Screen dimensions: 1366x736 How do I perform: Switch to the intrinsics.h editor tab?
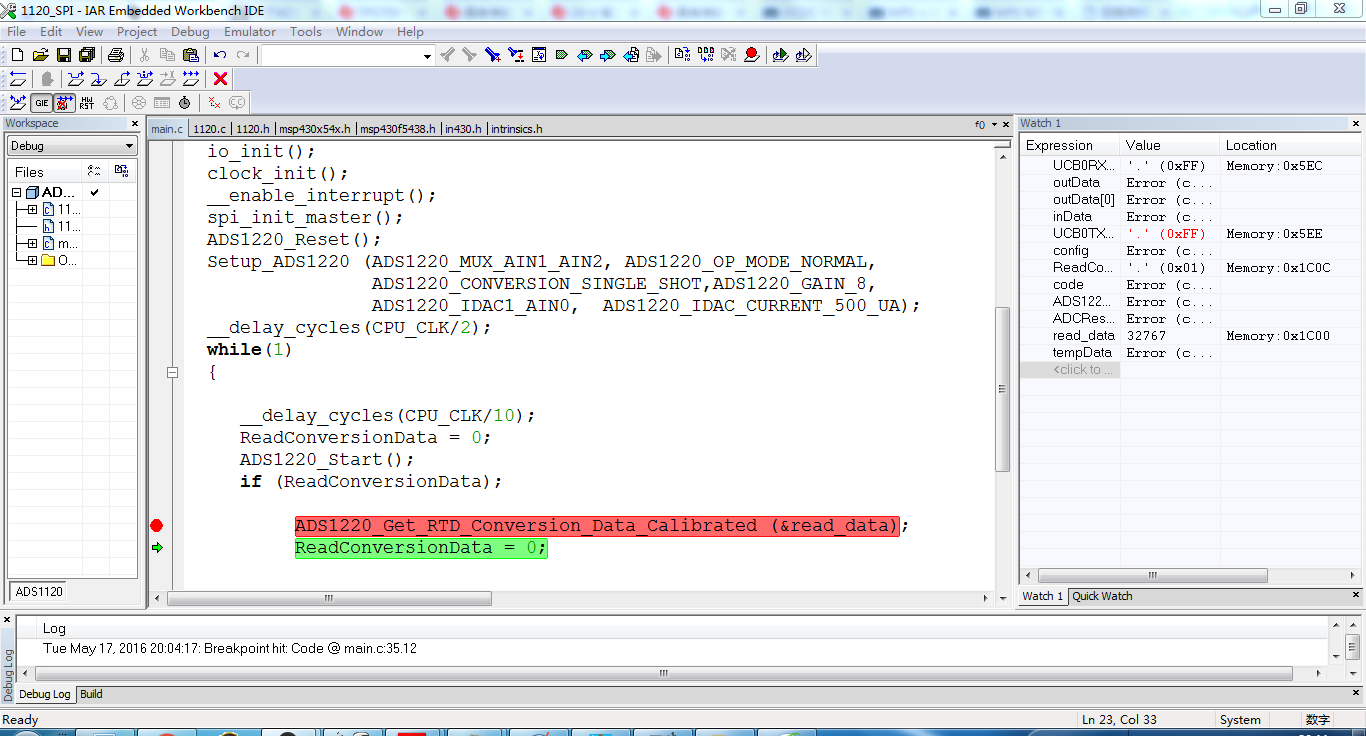[x=517, y=129]
